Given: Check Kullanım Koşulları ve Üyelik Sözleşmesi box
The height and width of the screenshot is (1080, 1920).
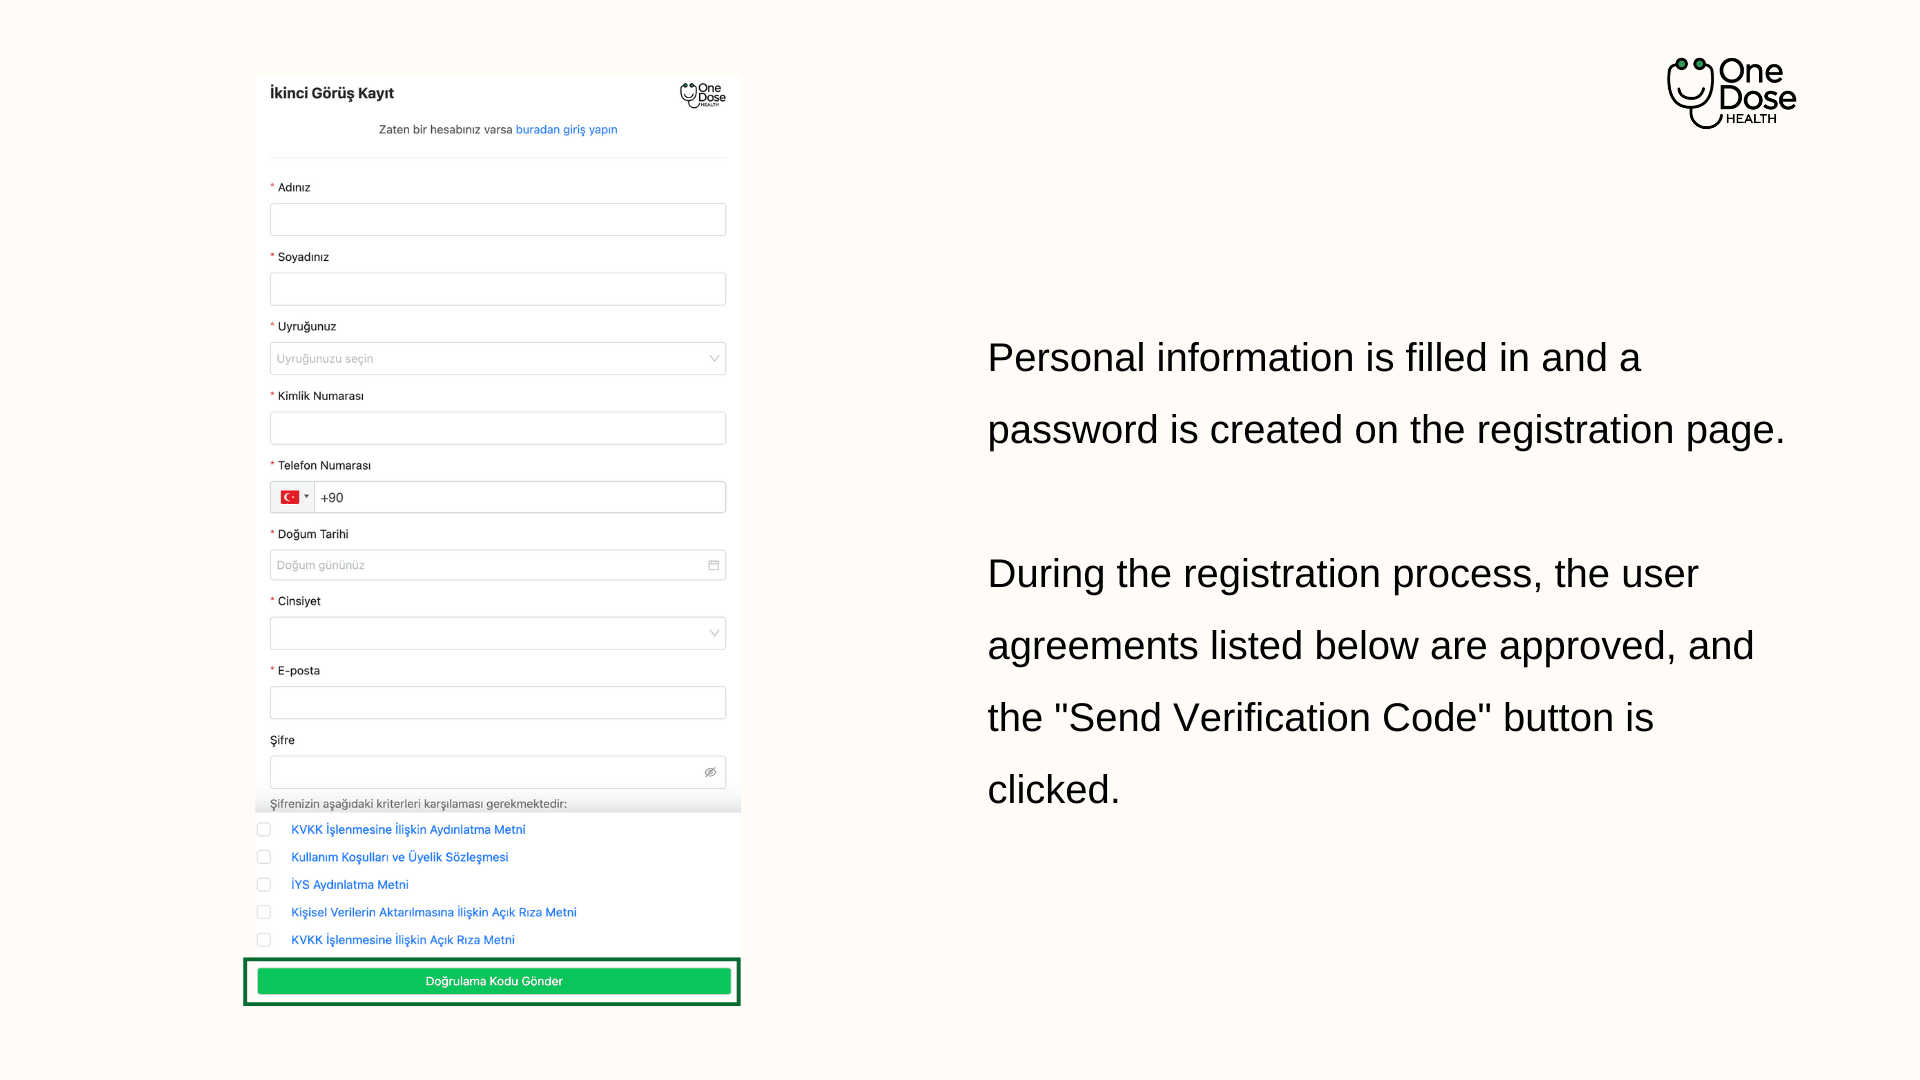Looking at the screenshot, I should [x=264, y=857].
